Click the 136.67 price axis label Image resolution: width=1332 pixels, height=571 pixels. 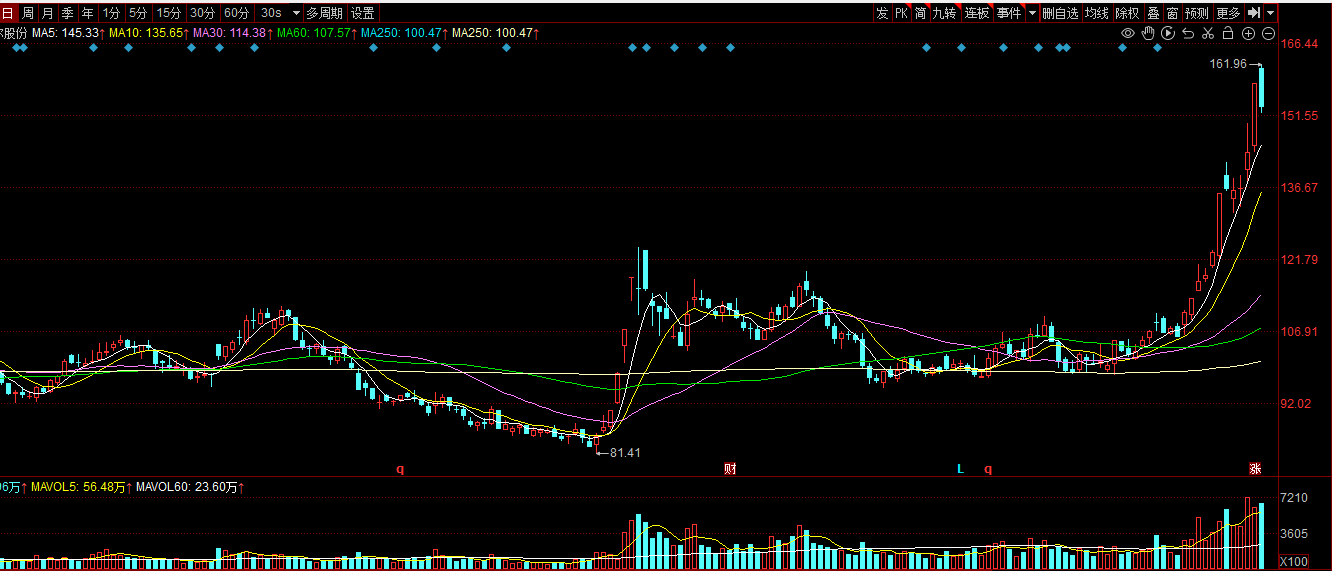point(1299,188)
